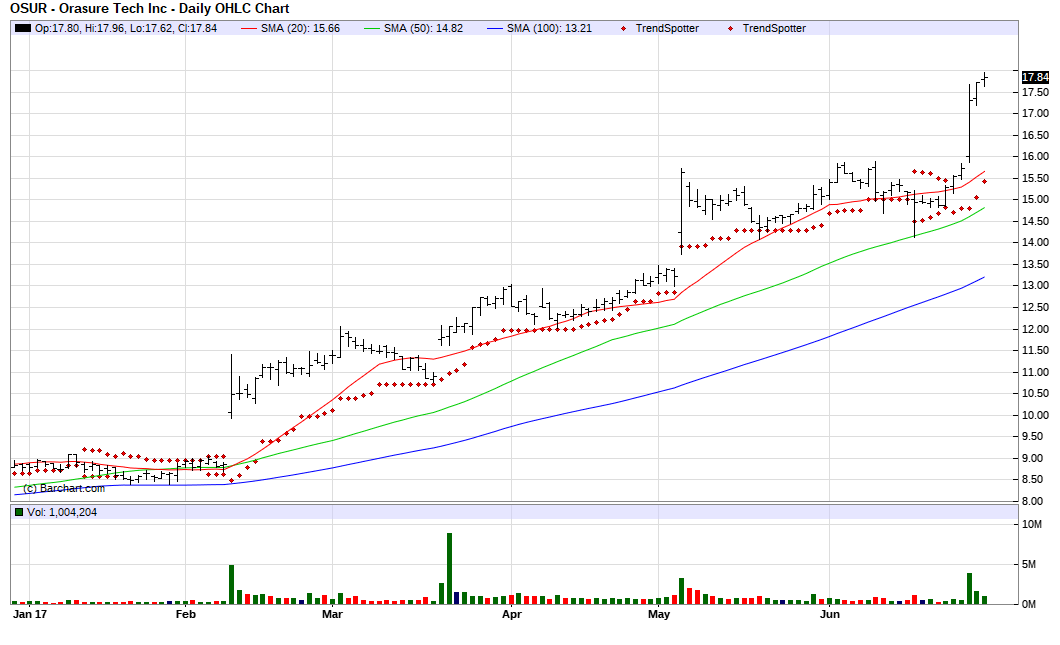Click the tallest volume bar in late March
The width and height of the screenshot is (1060, 645).
tap(450, 569)
